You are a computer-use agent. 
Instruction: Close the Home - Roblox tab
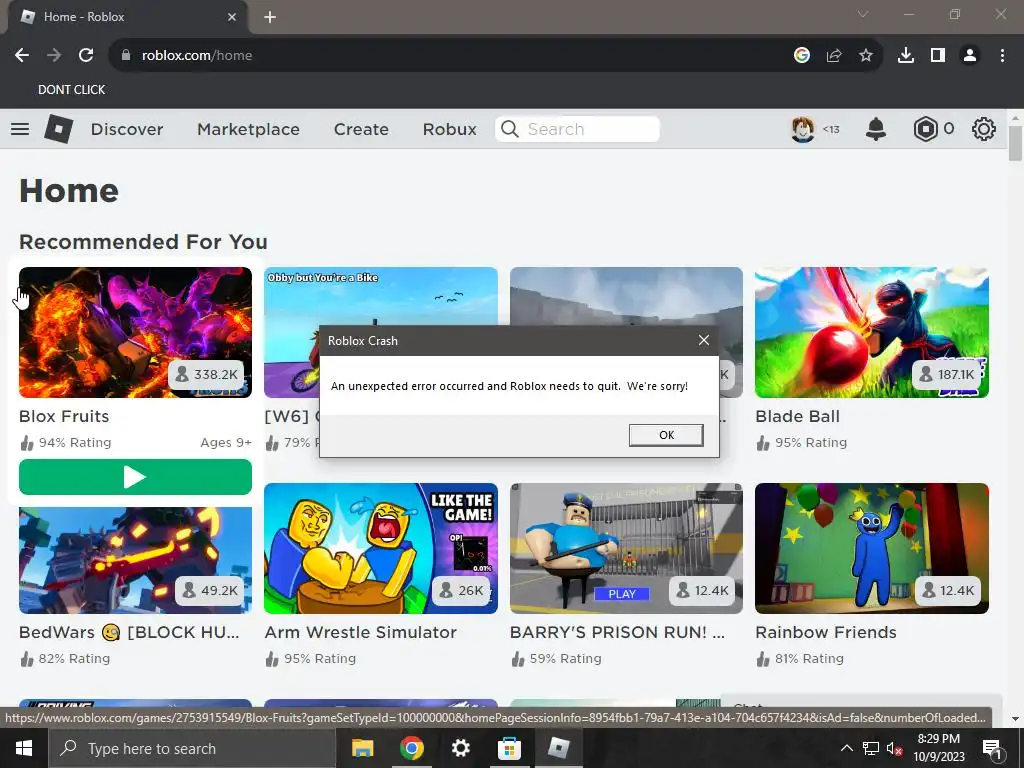coord(232,17)
